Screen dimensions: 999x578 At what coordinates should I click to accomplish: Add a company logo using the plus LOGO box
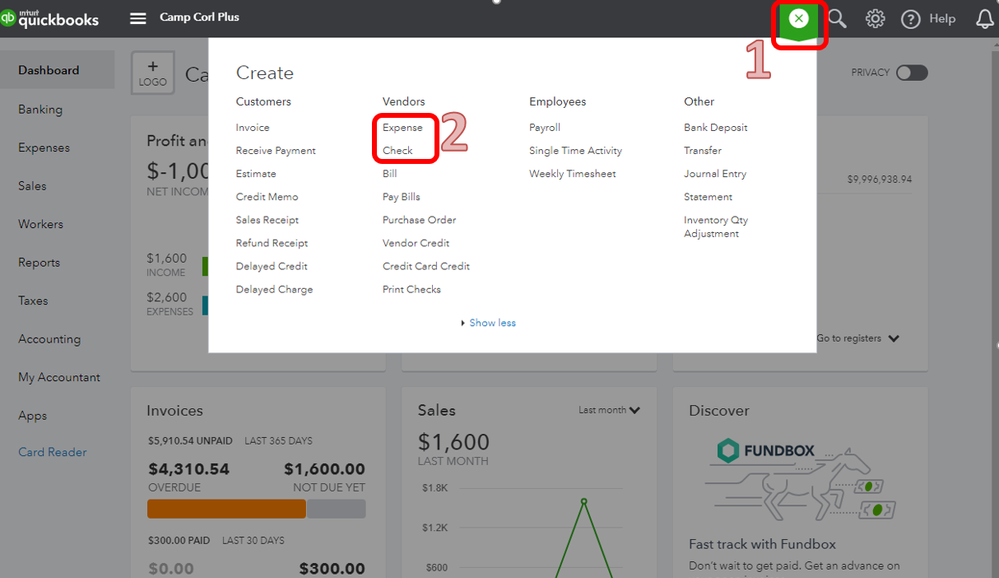(x=153, y=73)
